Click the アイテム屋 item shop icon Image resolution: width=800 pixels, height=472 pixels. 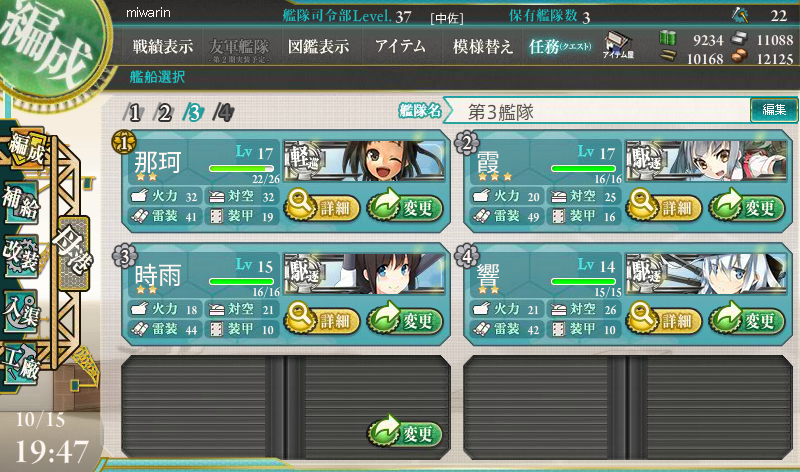click(x=618, y=45)
